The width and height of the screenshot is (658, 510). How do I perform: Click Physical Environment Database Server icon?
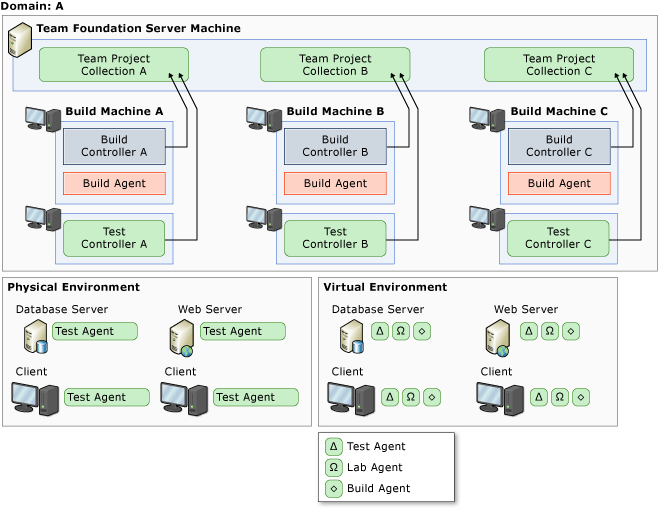coord(35,336)
